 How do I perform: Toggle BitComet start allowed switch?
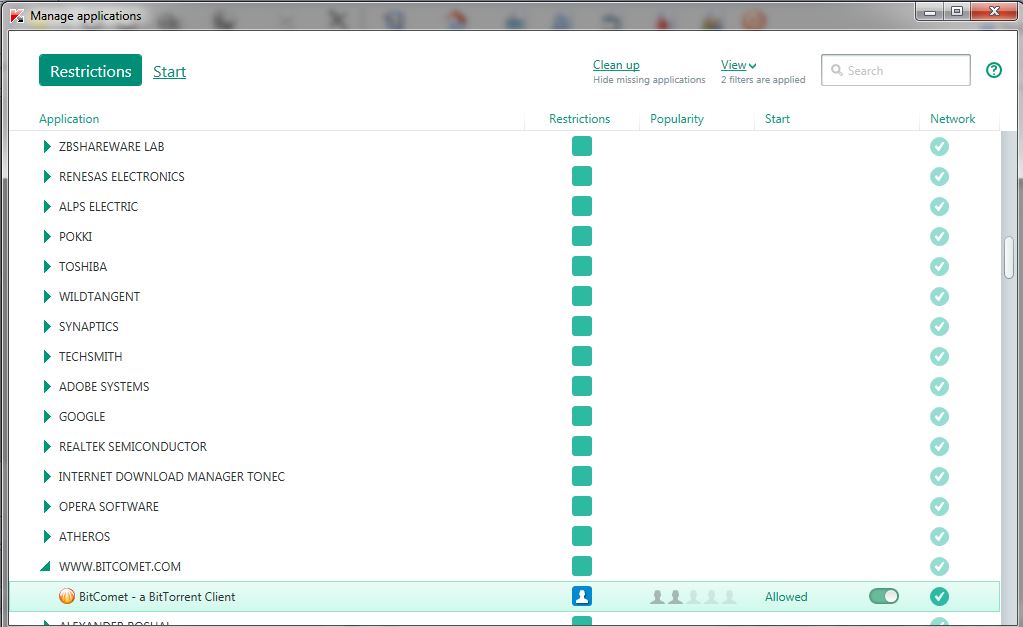pyautogui.click(x=883, y=596)
